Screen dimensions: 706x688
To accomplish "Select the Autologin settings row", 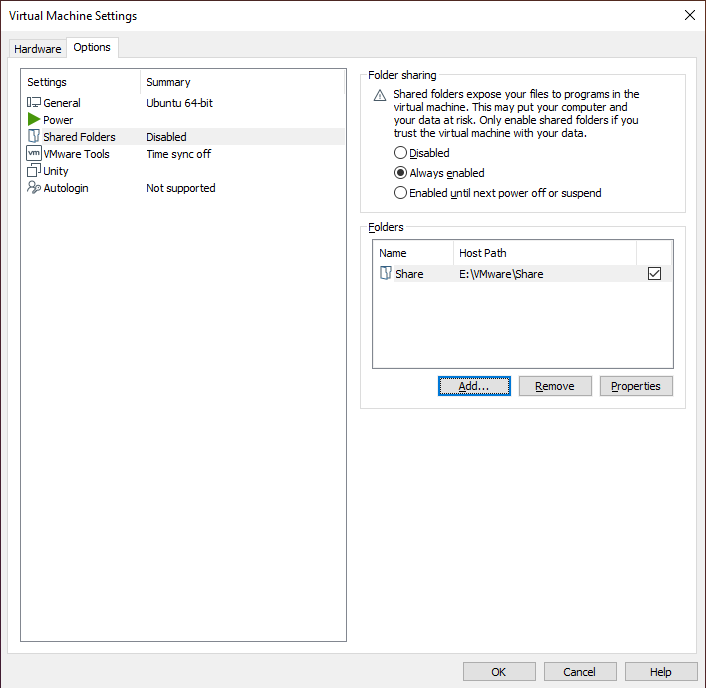I will [185, 188].
